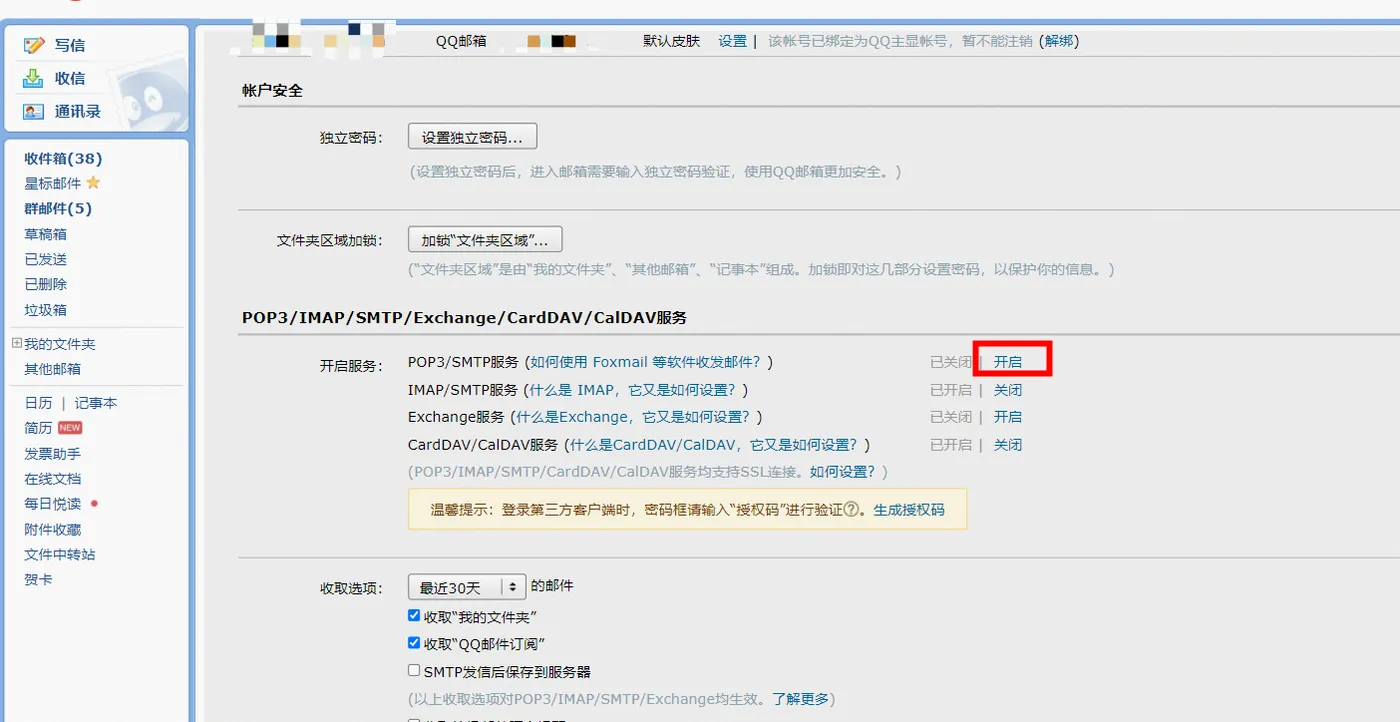Click 了解更多 link
The height and width of the screenshot is (722, 1400).
801,699
